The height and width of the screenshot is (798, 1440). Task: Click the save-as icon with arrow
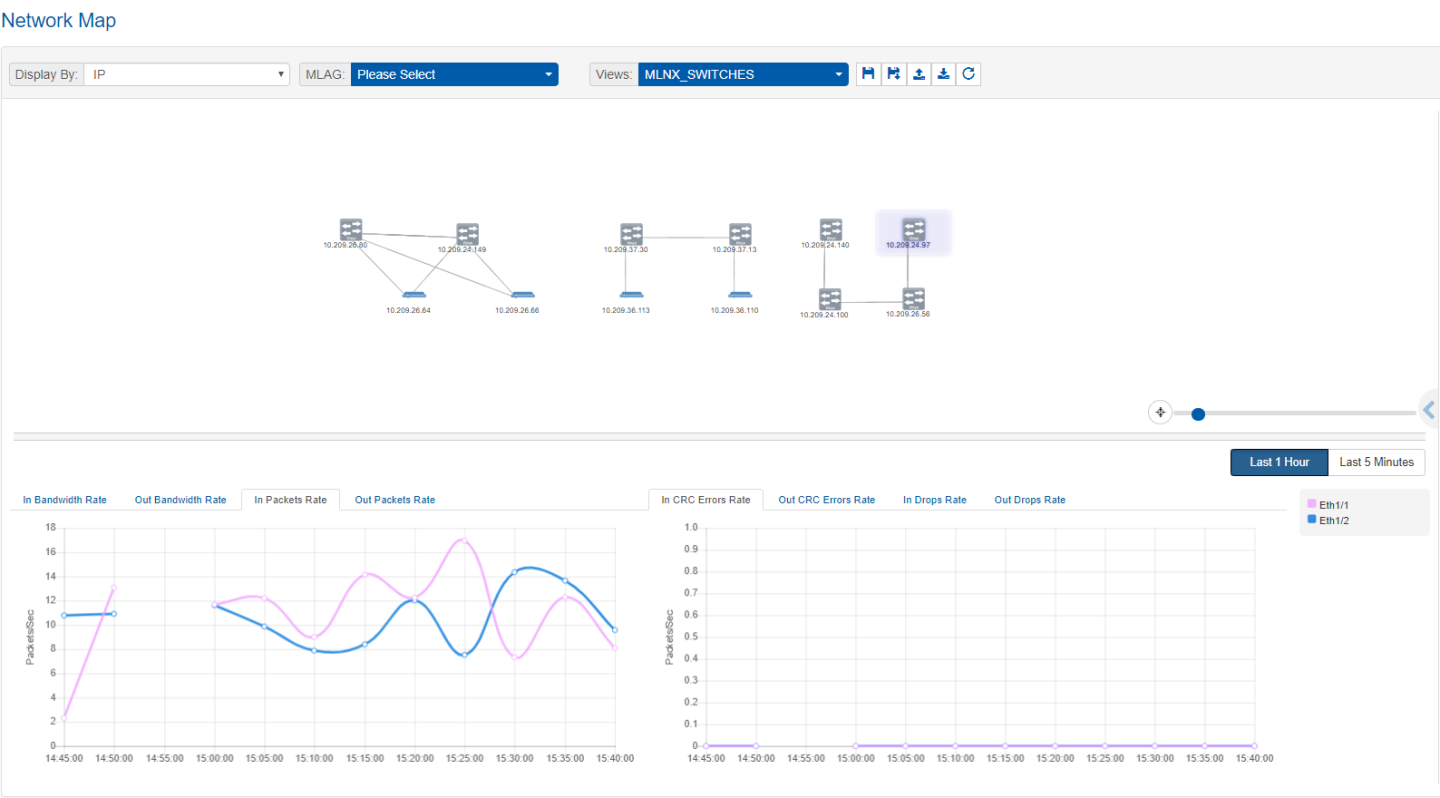coord(893,74)
